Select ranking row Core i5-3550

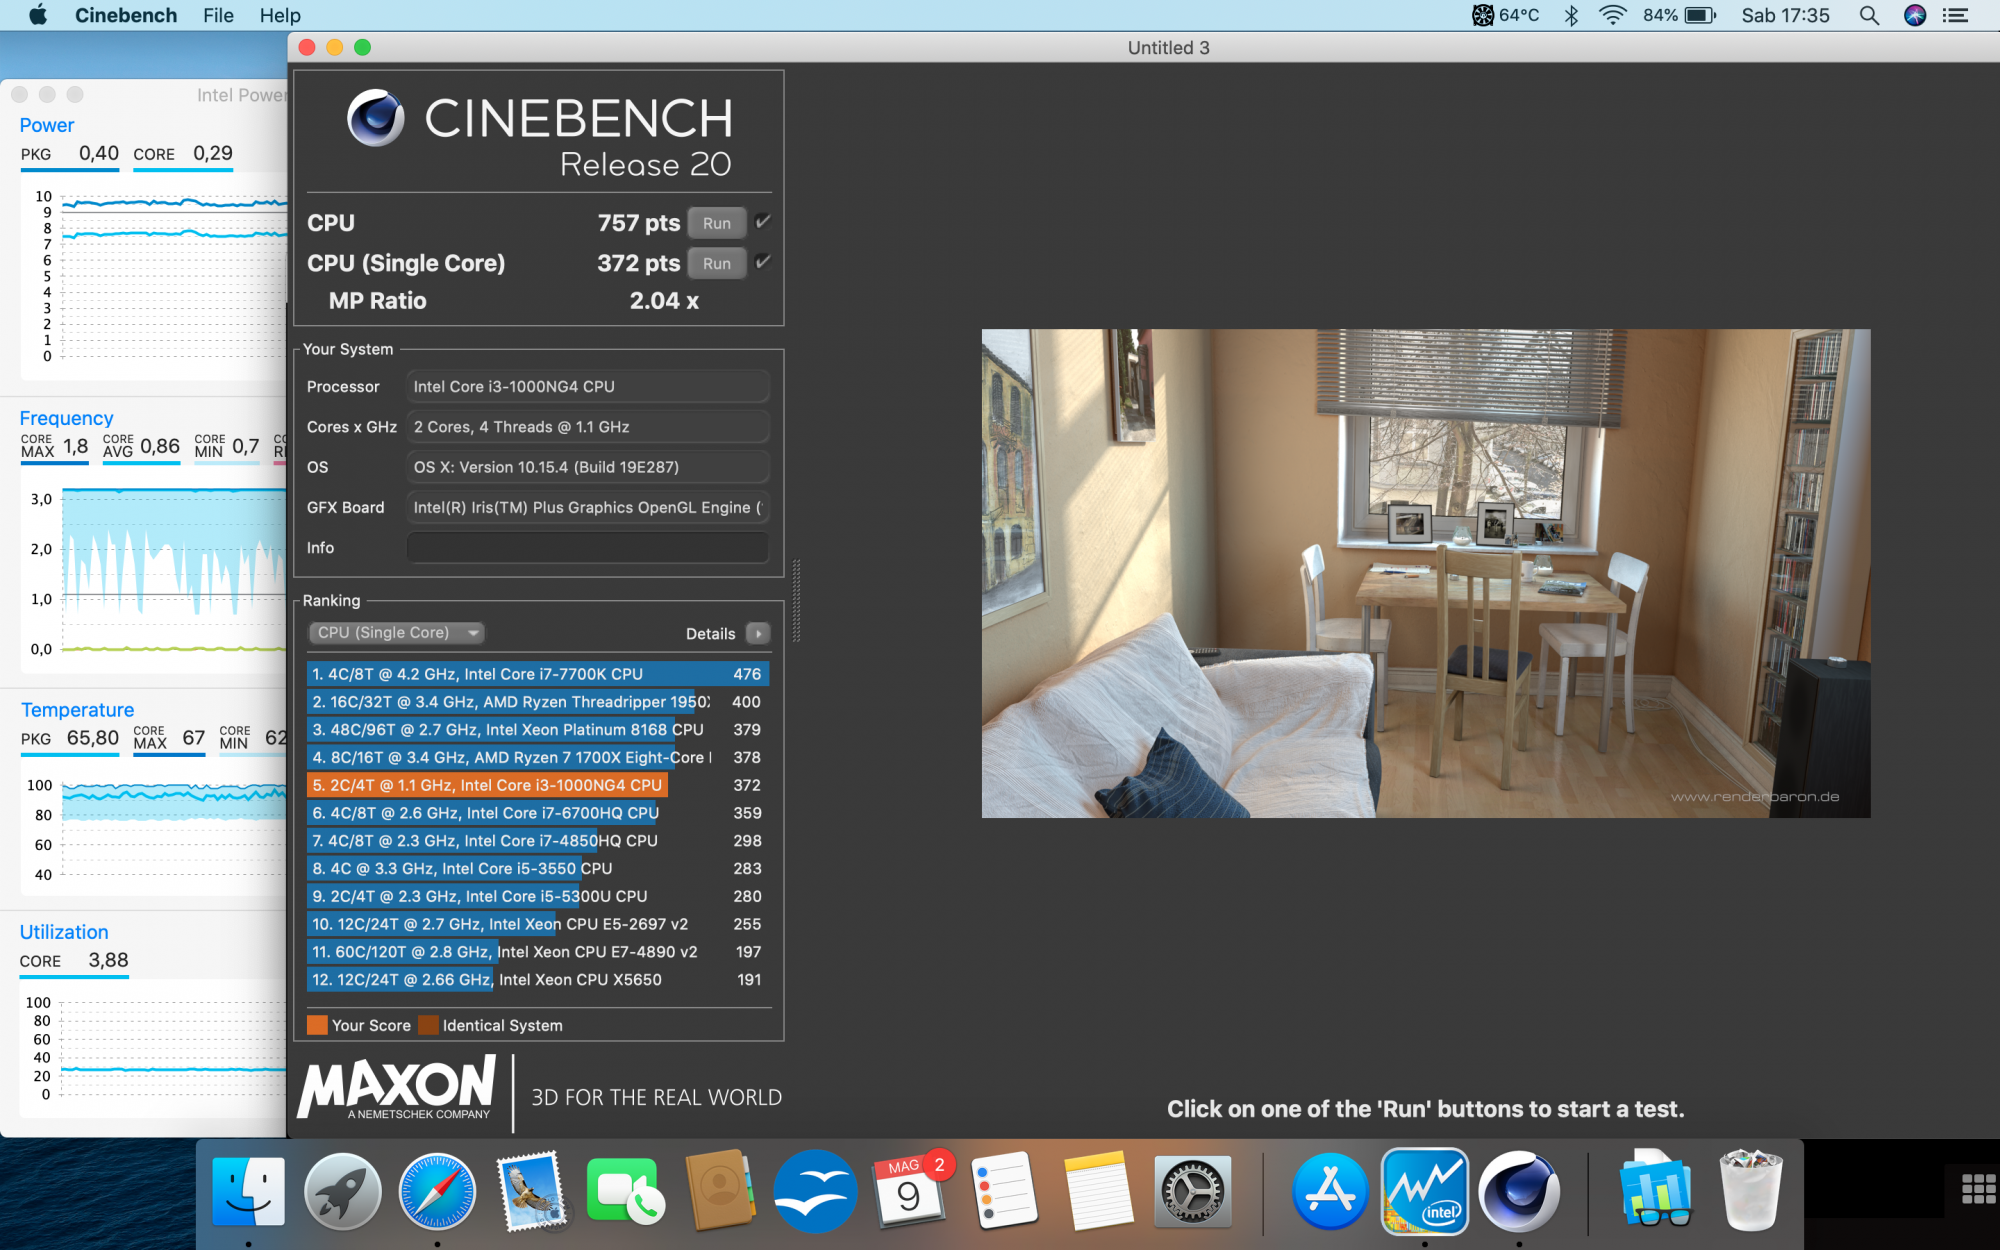coord(538,869)
